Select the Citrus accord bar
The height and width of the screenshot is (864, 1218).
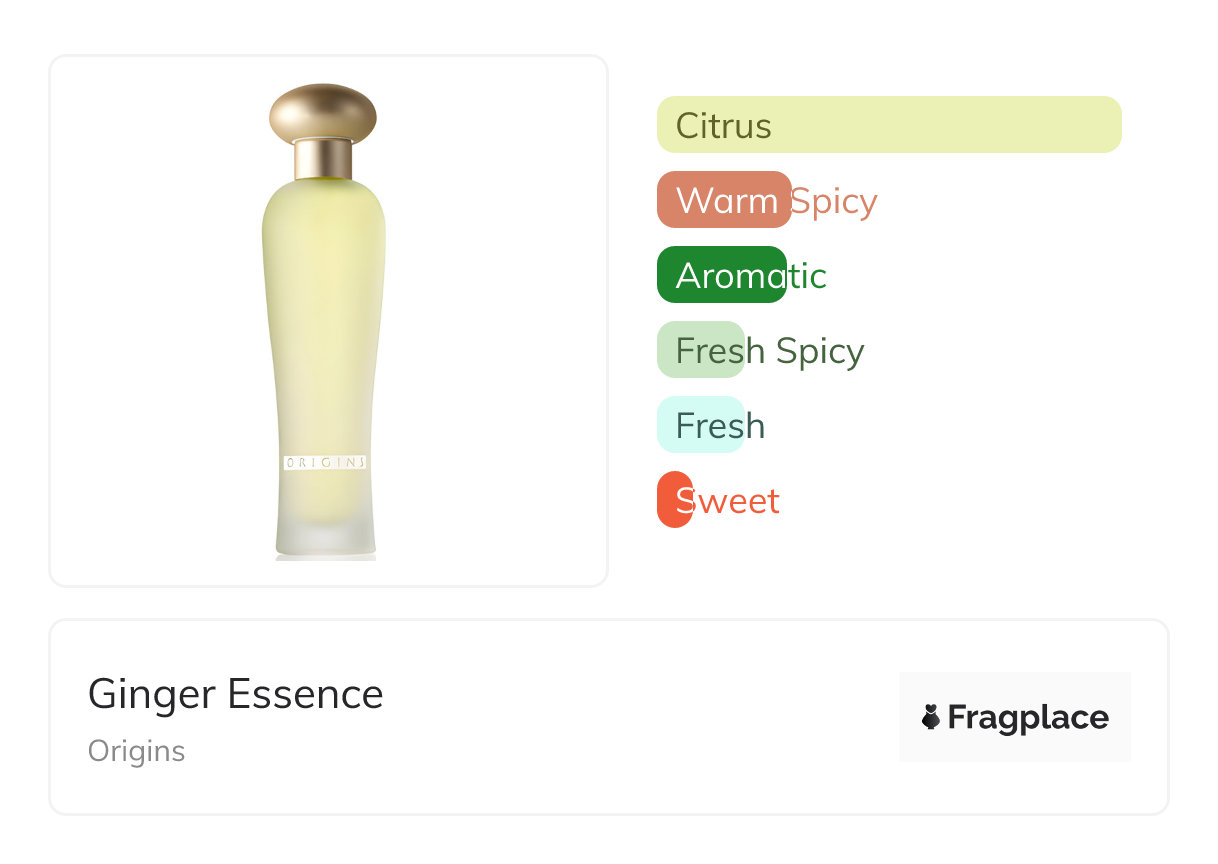pyautogui.click(x=888, y=125)
